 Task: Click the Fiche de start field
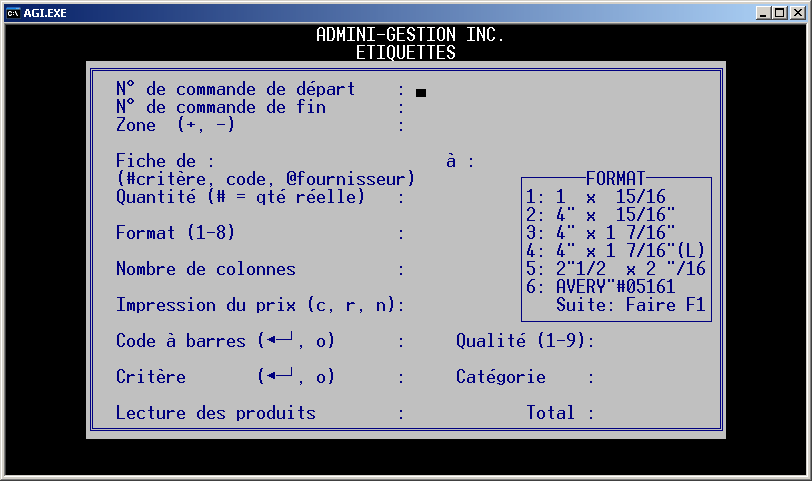(x=320, y=162)
